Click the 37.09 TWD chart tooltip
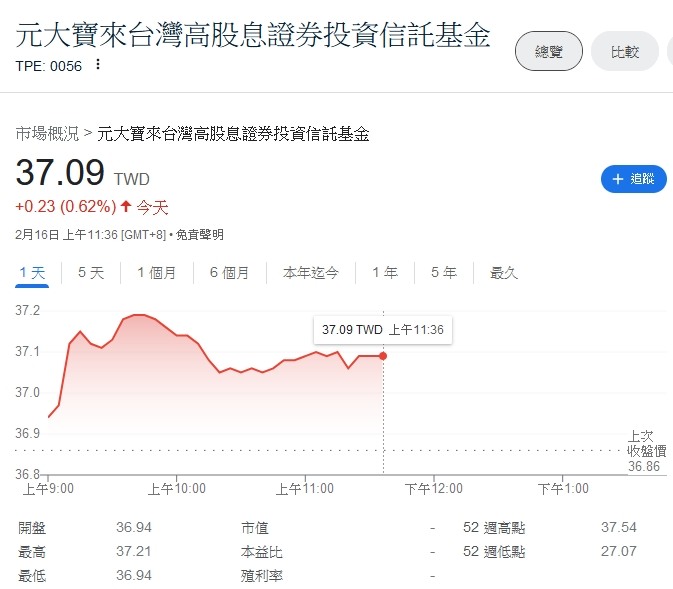This screenshot has height=589, width=673. pos(383,330)
